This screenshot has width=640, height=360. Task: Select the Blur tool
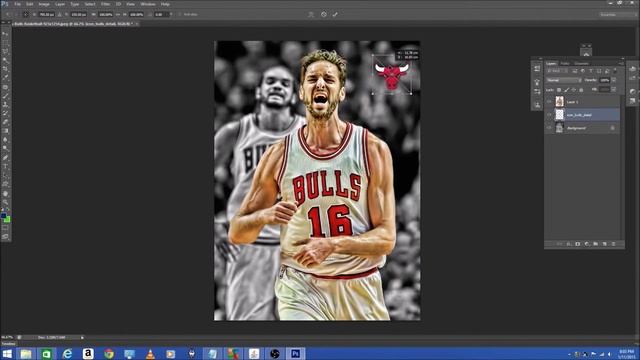click(6, 140)
